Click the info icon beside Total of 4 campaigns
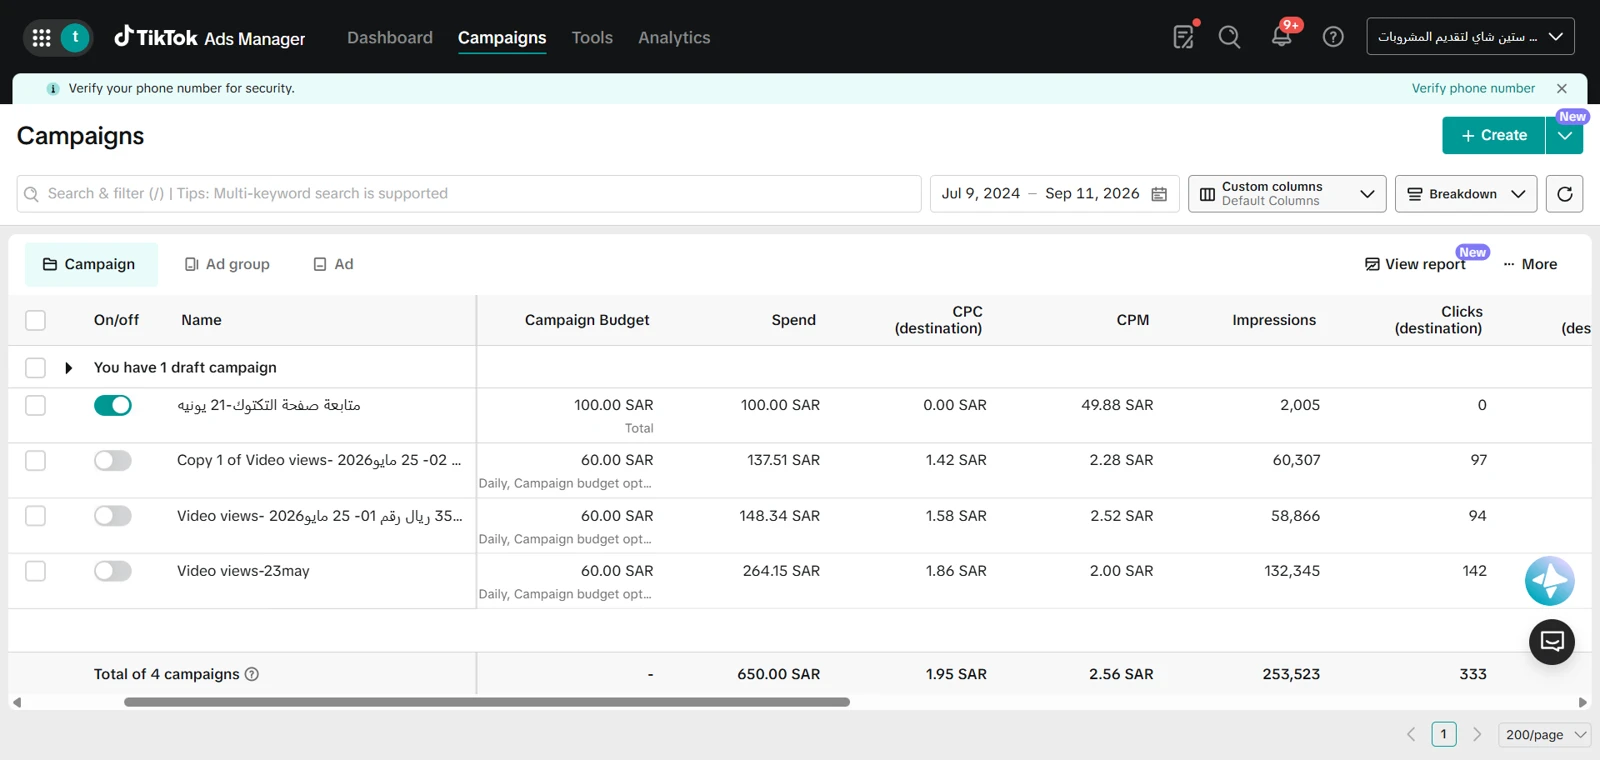 coord(252,674)
